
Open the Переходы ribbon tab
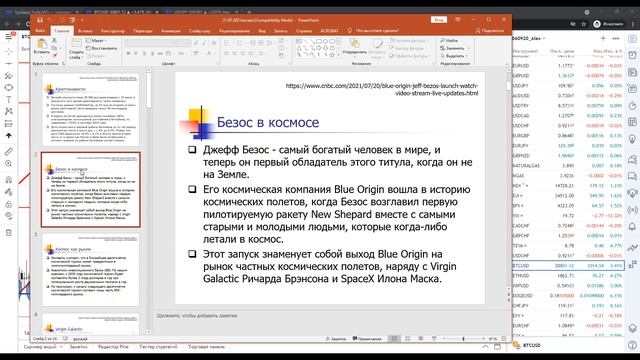tap(143, 31)
